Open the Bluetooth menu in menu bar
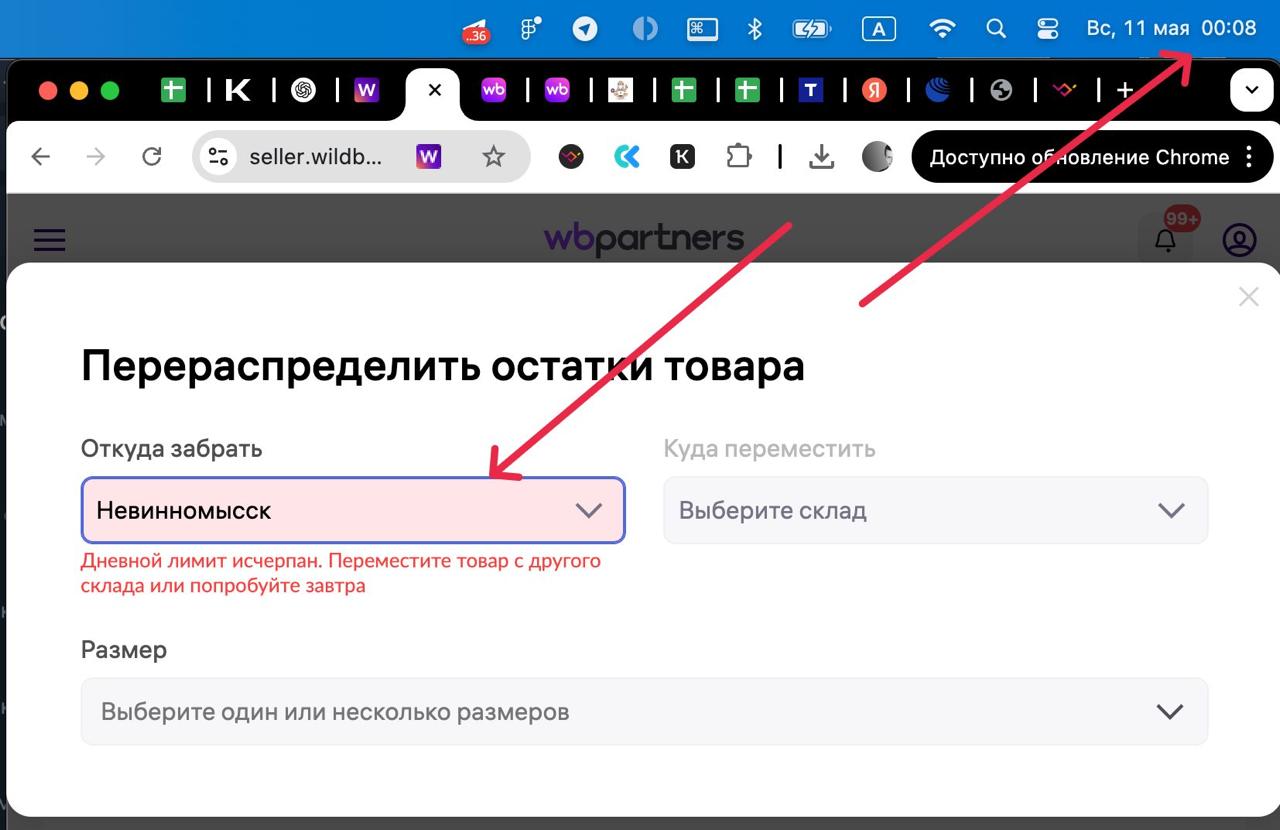The height and width of the screenshot is (830, 1280). pos(755,29)
